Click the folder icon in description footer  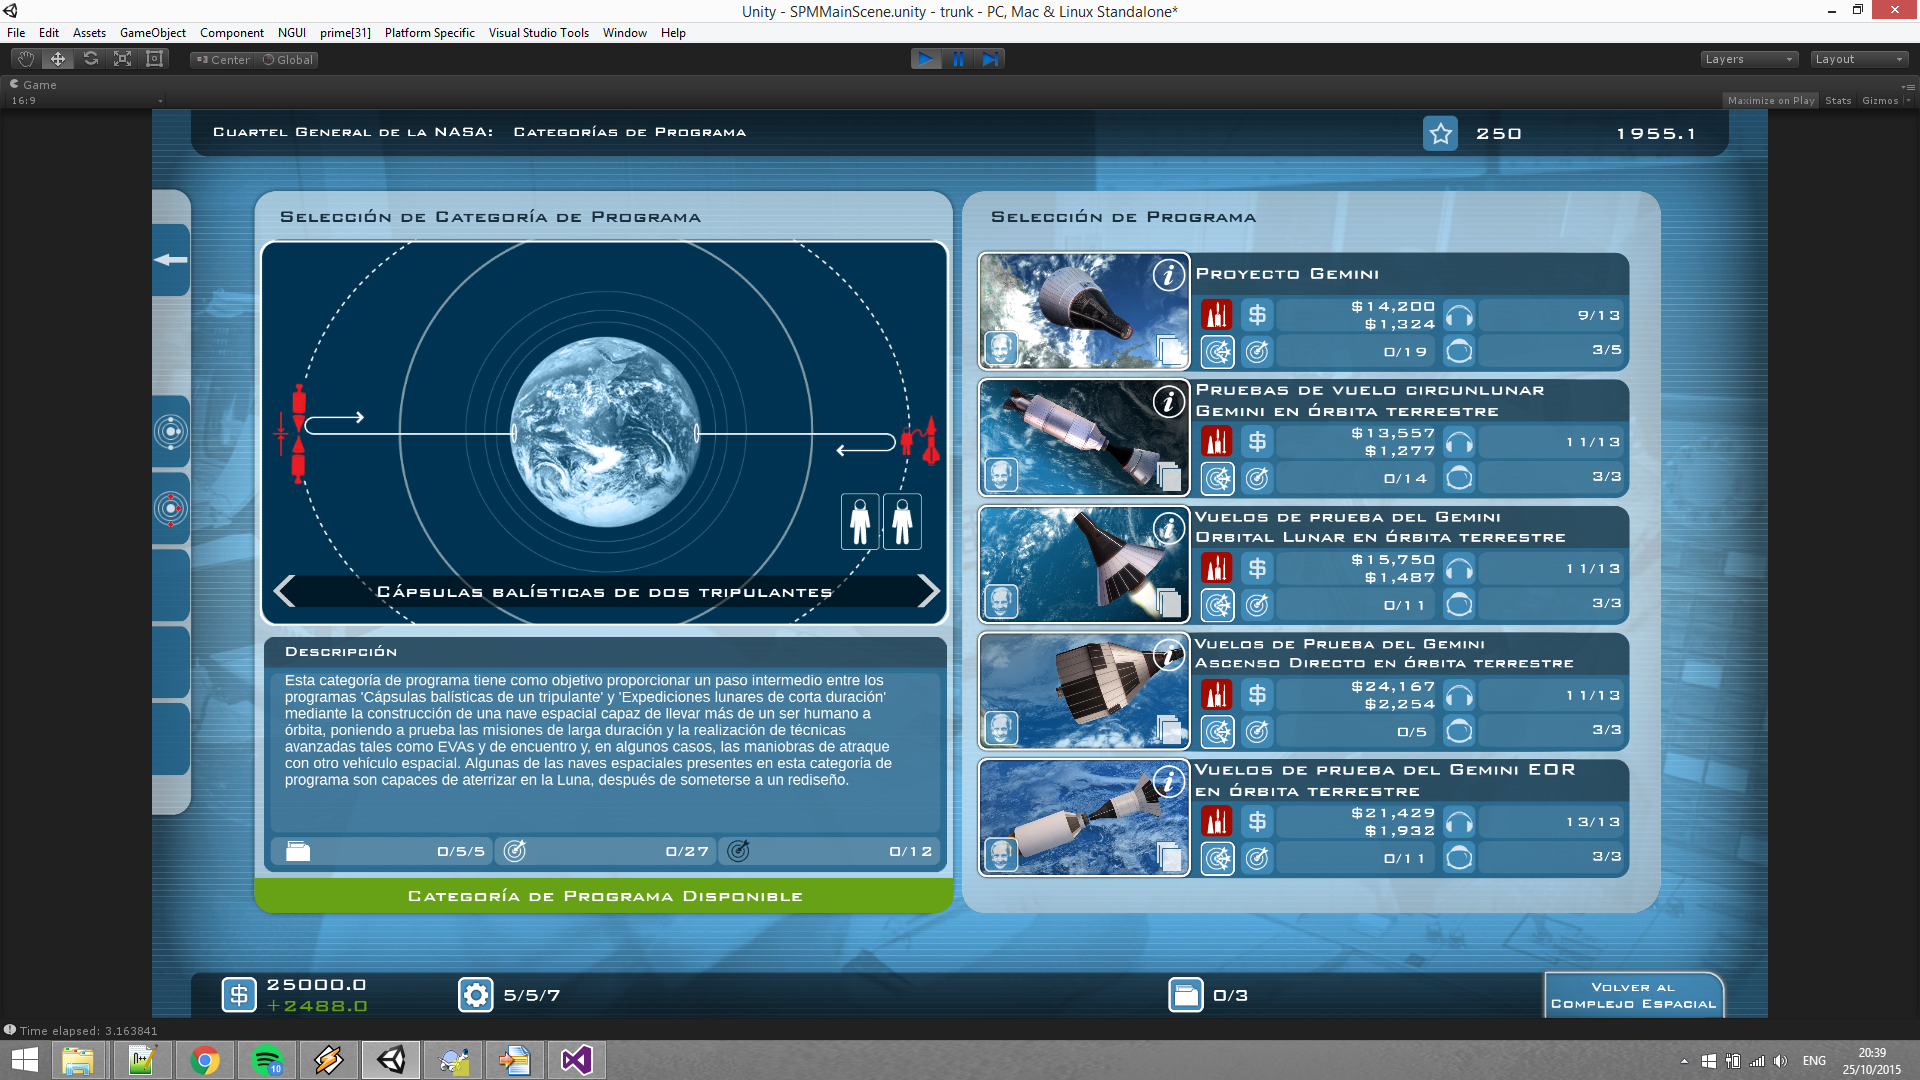coord(298,851)
